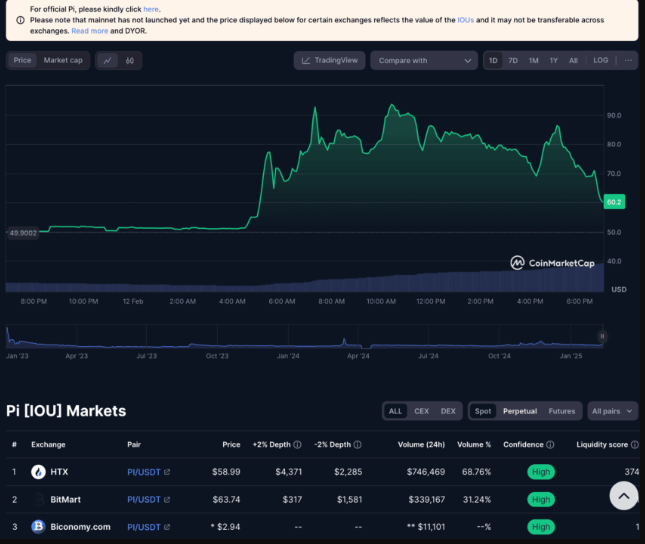Click the IOUs link in the notice
The image size is (645, 544).
tap(466, 20)
